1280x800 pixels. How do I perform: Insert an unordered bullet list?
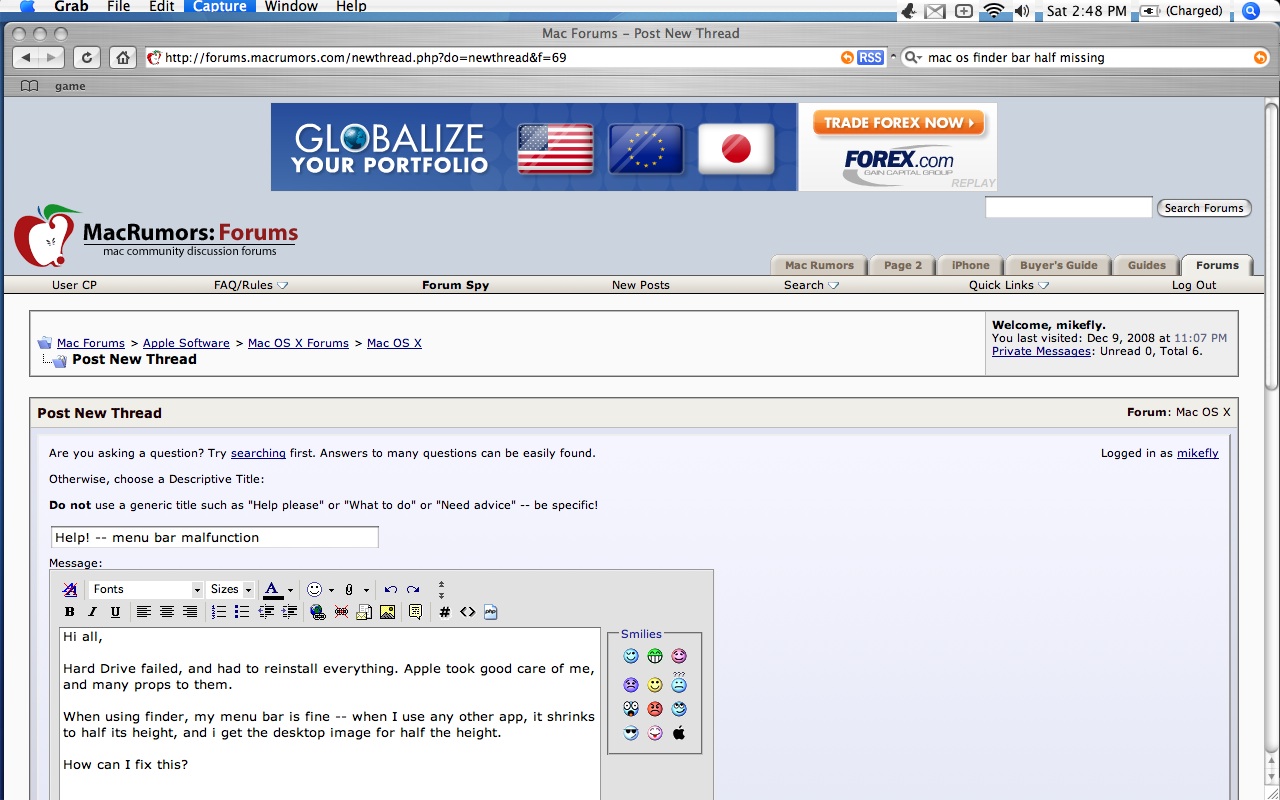pos(242,612)
